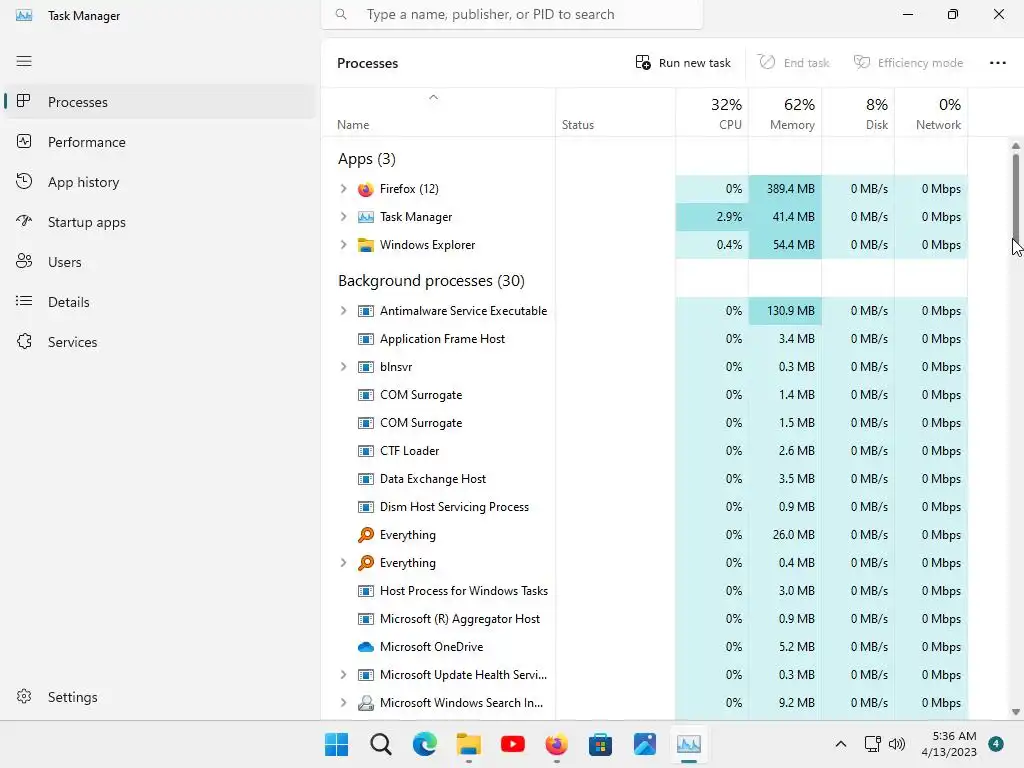1024x768 pixels.
Task: Sort by the CPU column header
Action: coord(712,113)
